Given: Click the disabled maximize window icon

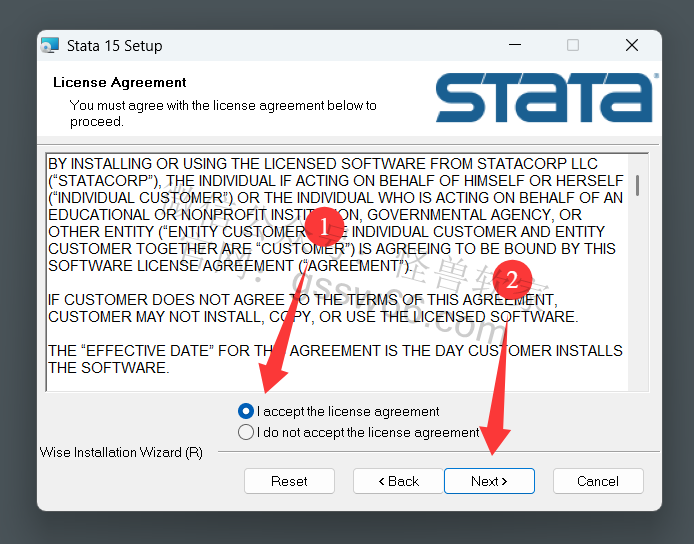Looking at the screenshot, I should (x=573, y=45).
